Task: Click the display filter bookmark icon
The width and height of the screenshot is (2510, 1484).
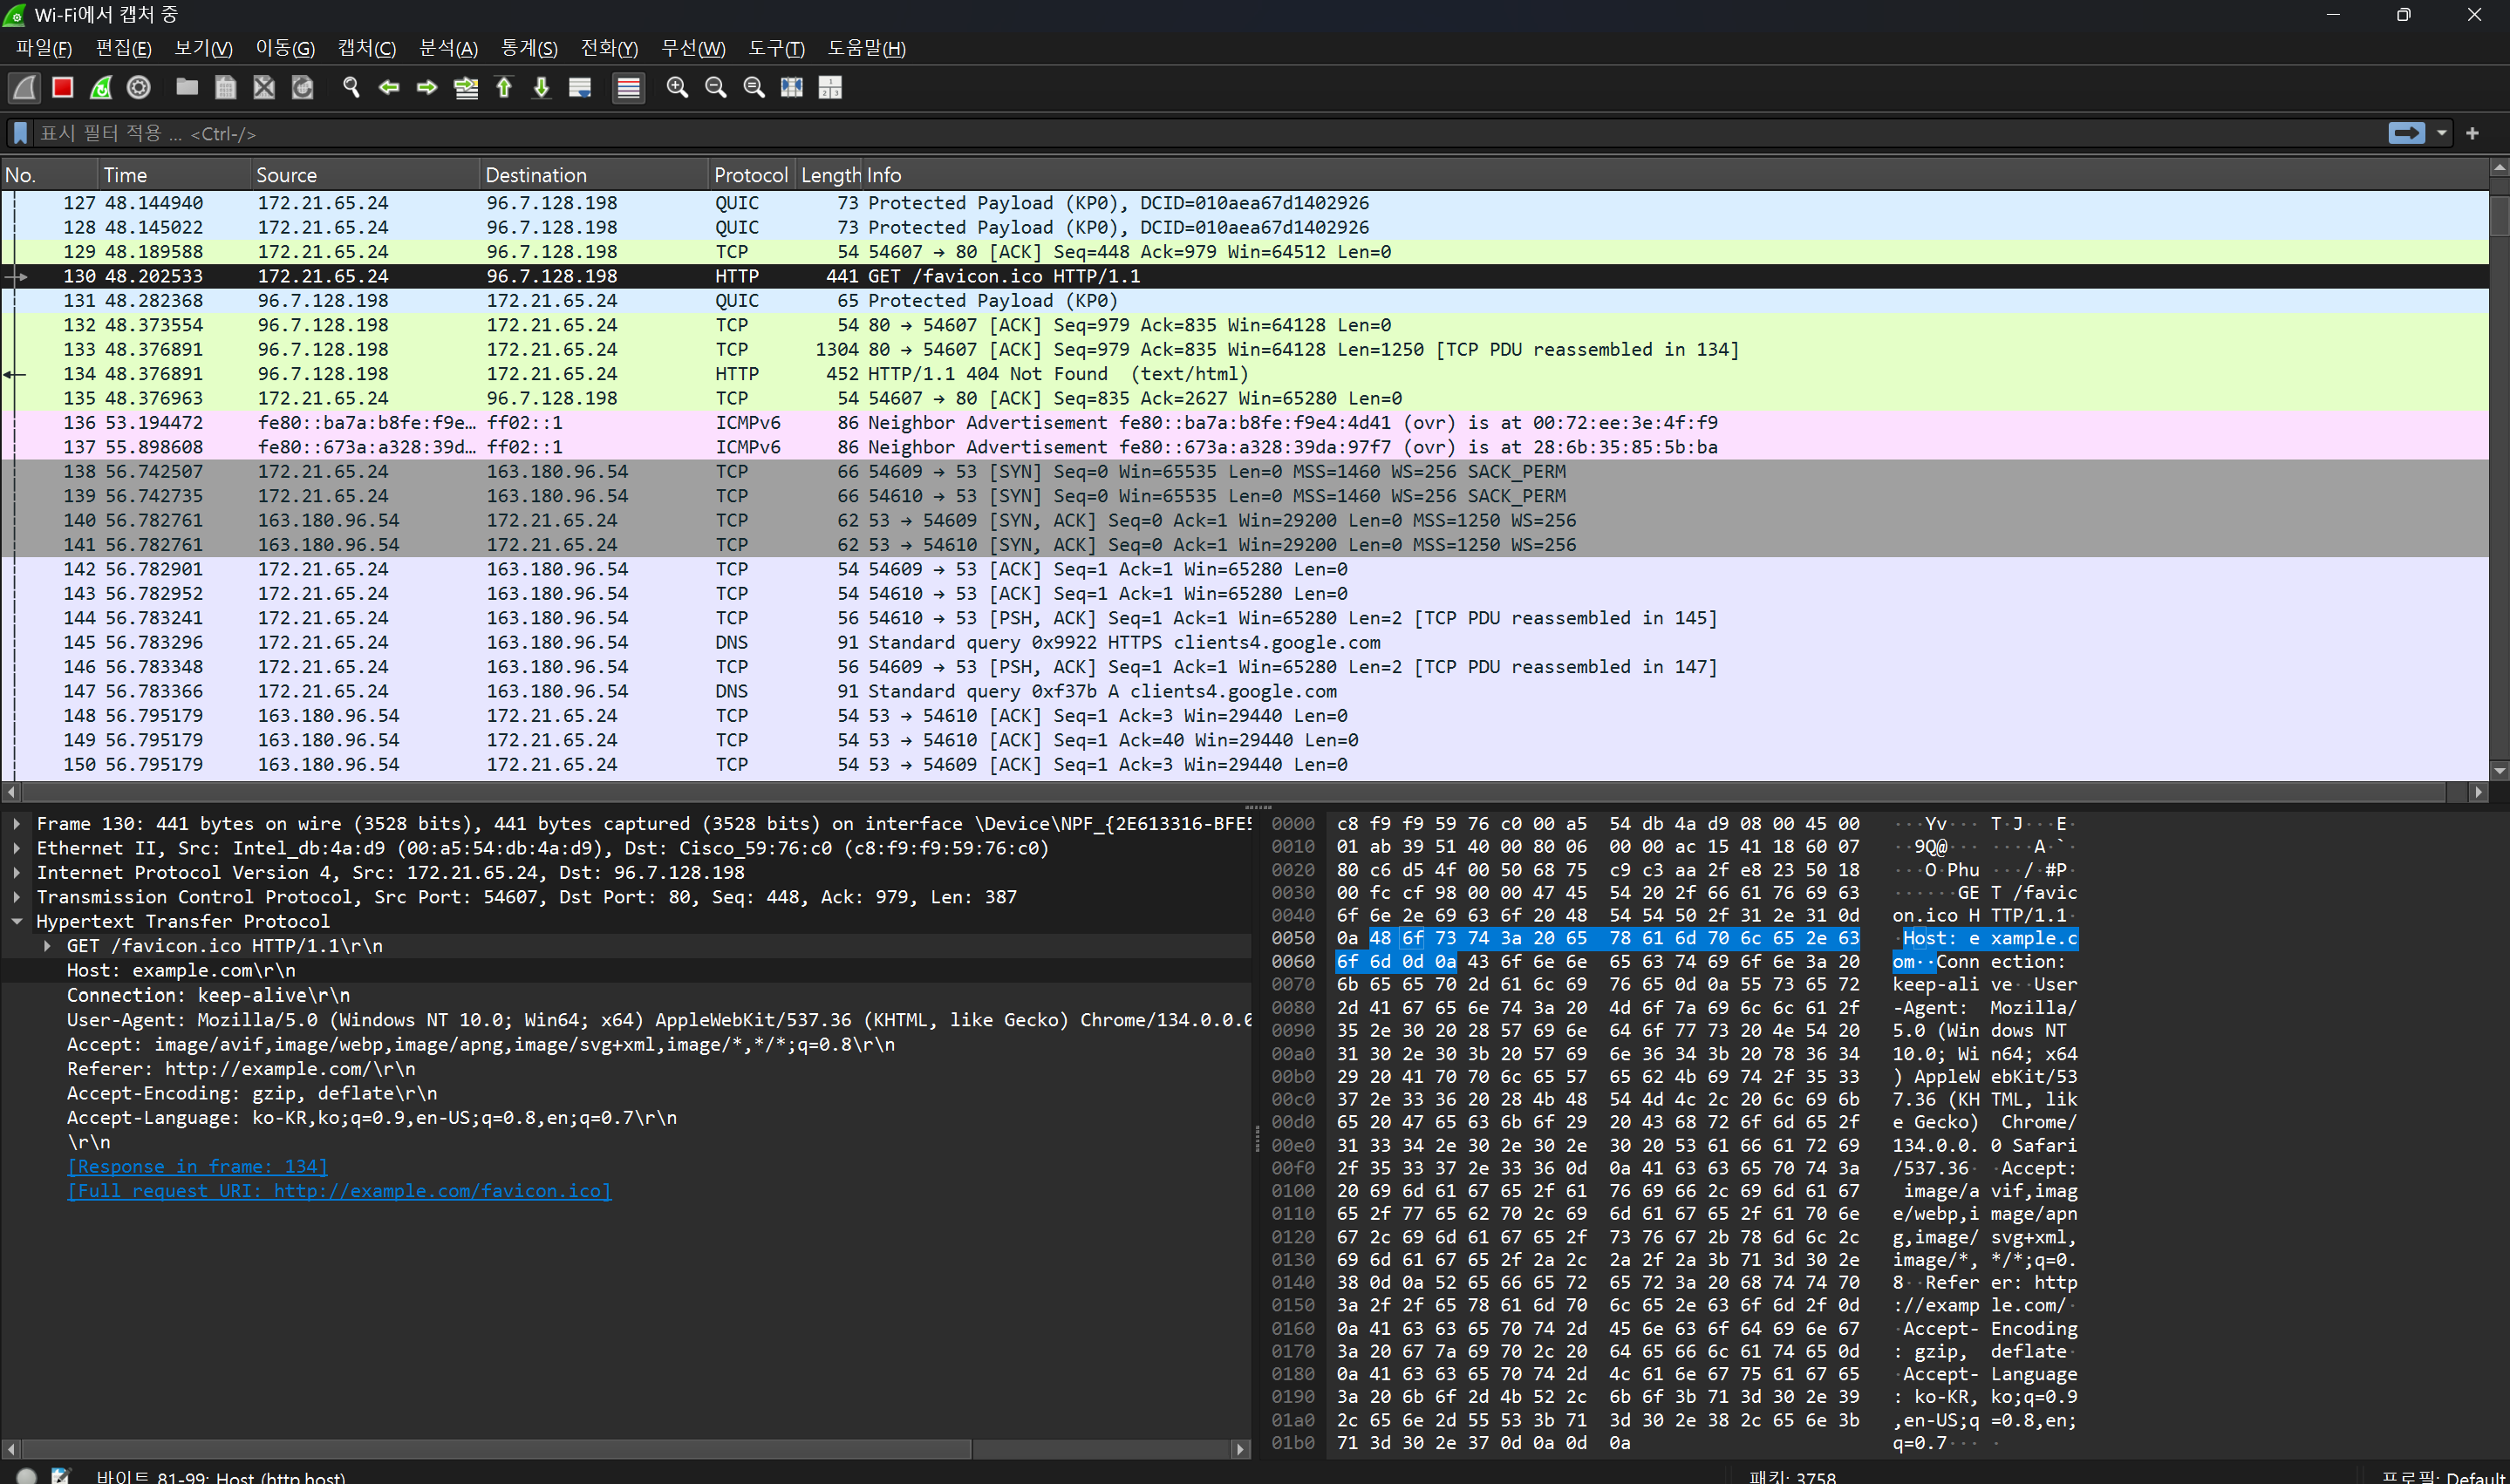Action: pos(20,133)
